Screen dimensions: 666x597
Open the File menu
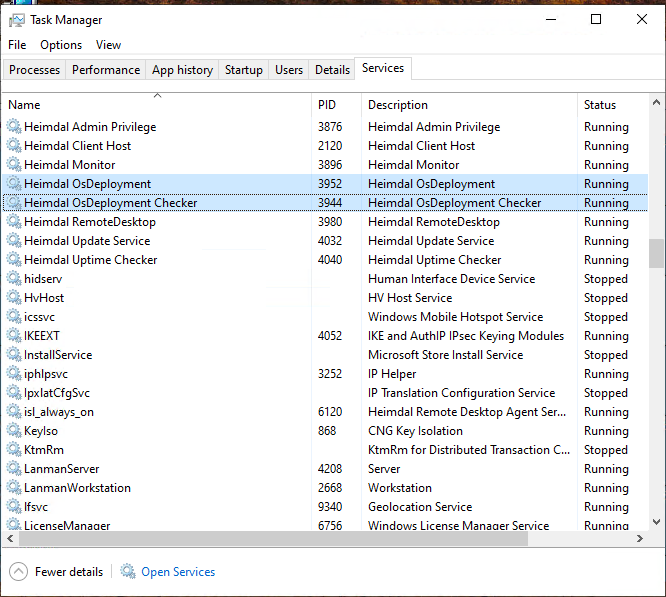17,45
